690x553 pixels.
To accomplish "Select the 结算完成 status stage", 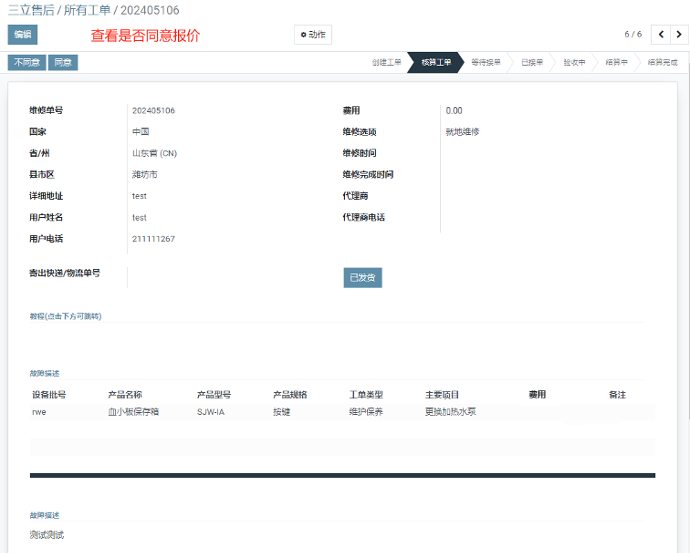I will pos(662,62).
